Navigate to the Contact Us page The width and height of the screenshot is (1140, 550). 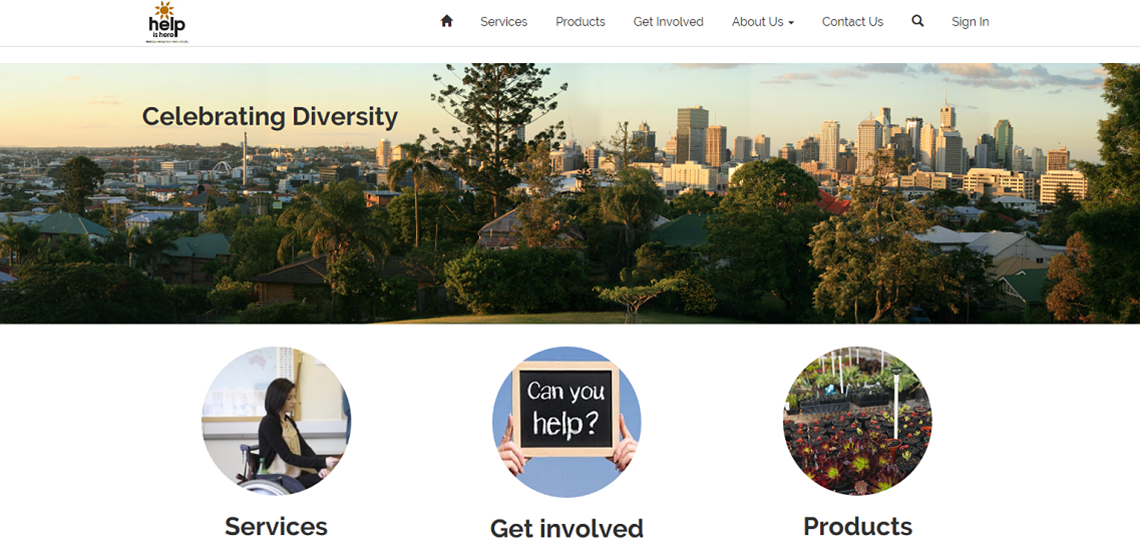pyautogui.click(x=852, y=21)
